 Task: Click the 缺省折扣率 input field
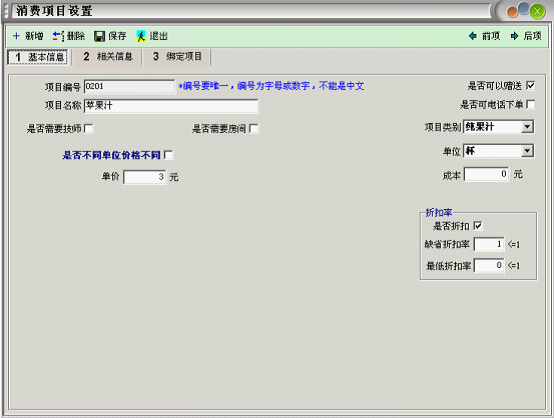coord(489,245)
